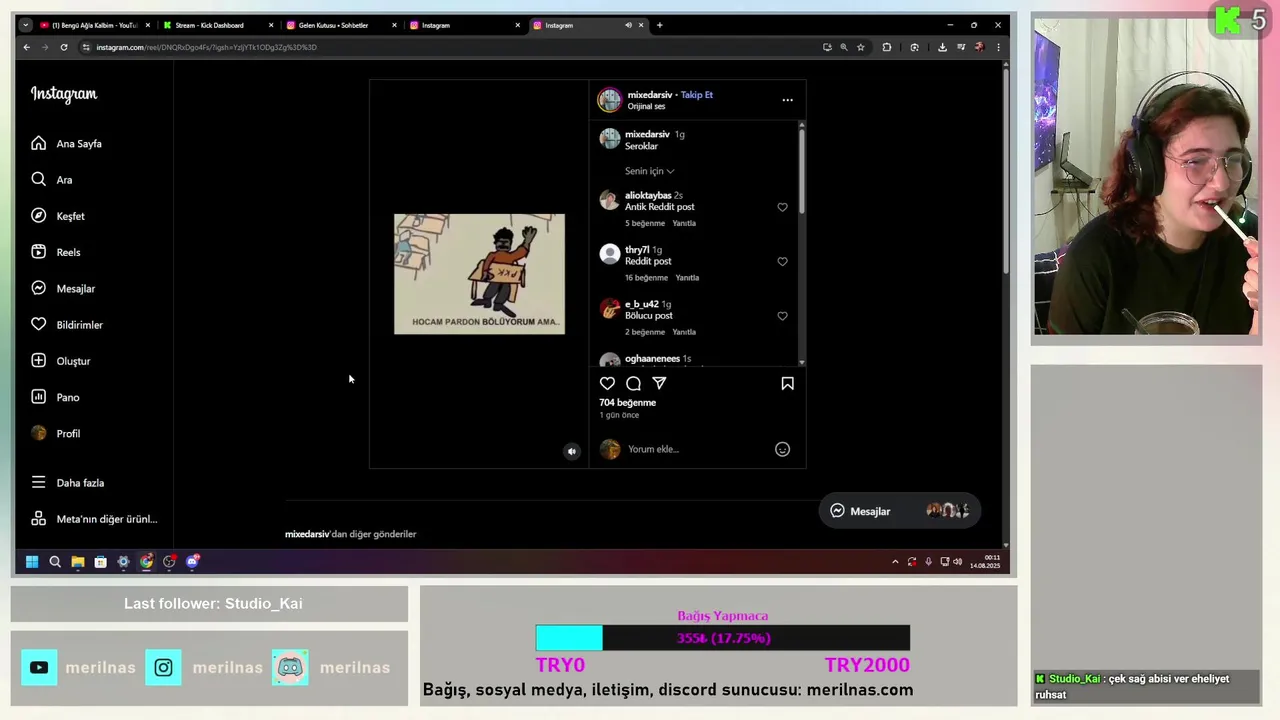Open oghaanenees user profile
The height and width of the screenshot is (720, 1280).
[652, 359]
